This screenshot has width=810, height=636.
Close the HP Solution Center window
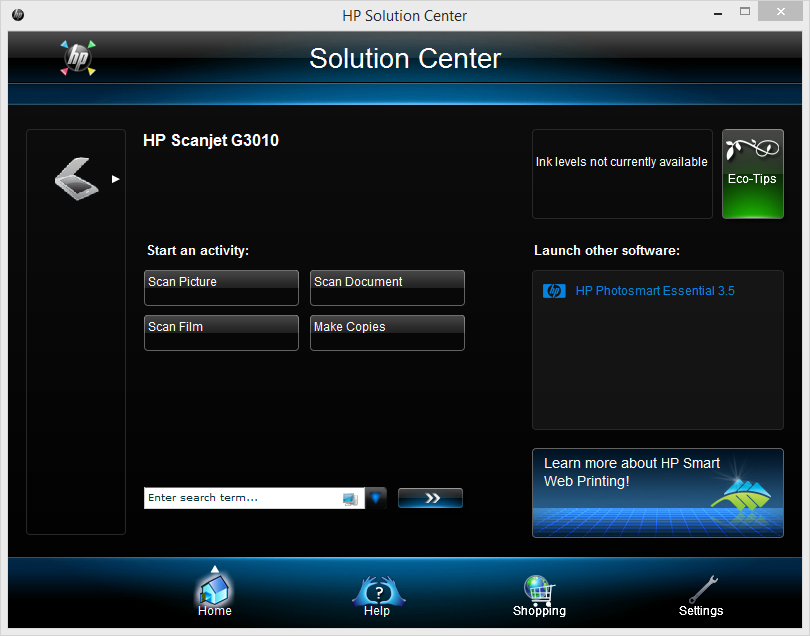pyautogui.click(x=781, y=11)
